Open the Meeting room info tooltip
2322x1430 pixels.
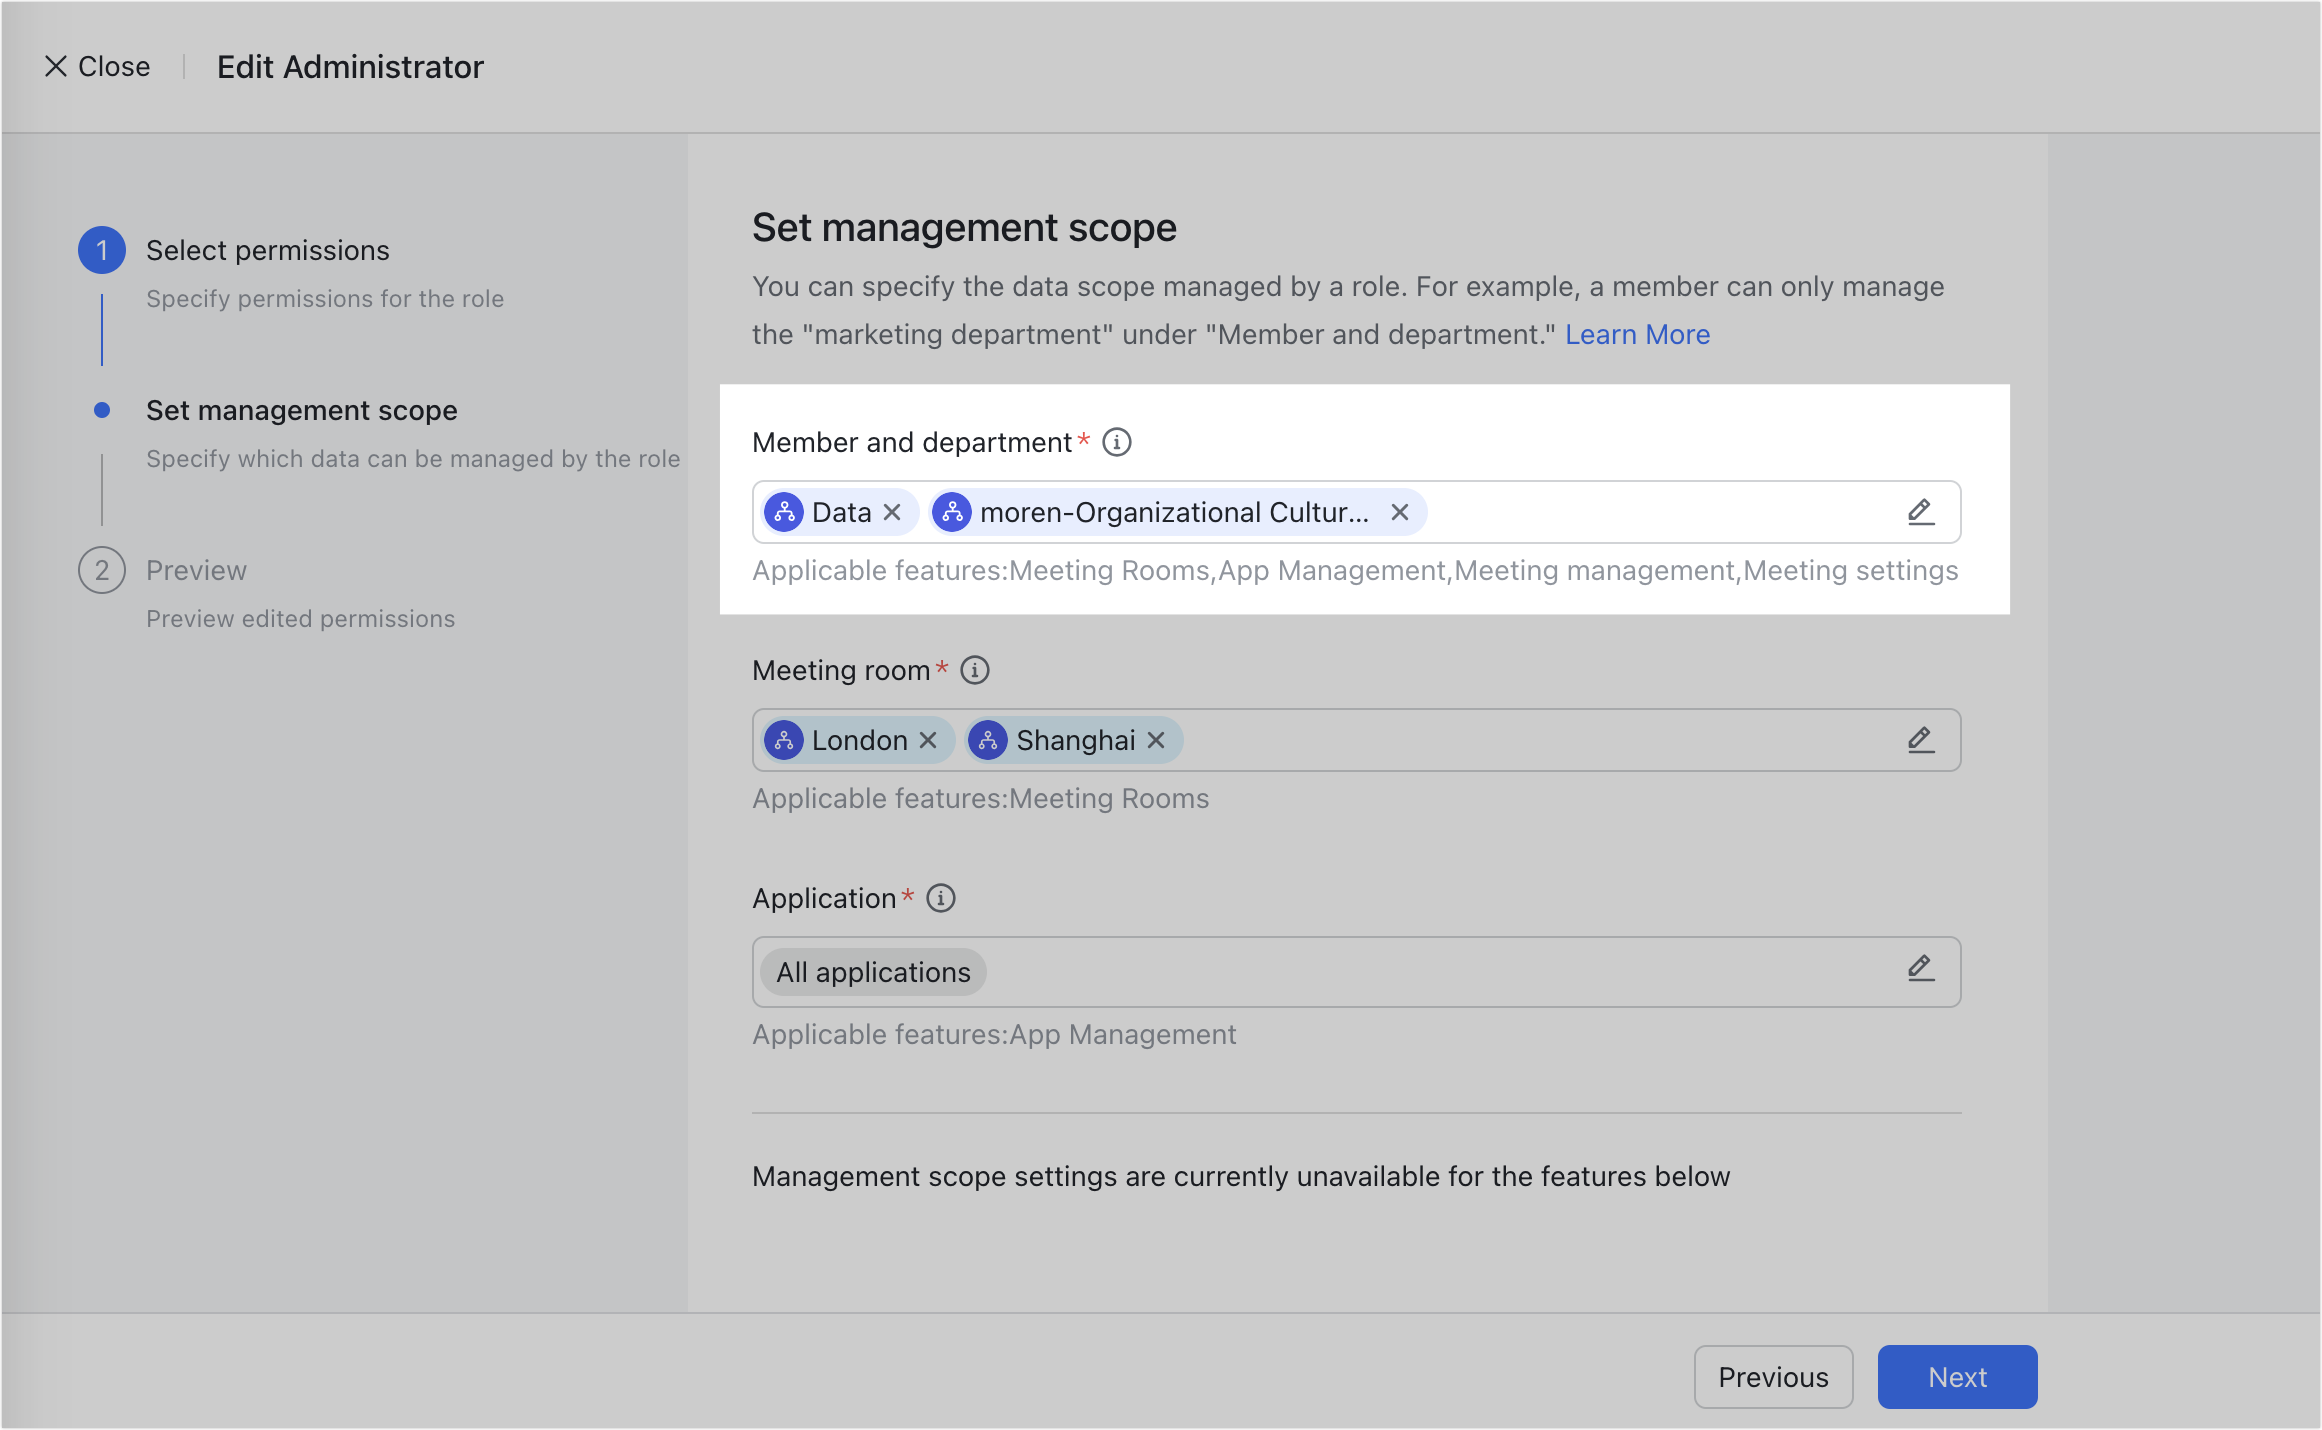coord(975,670)
